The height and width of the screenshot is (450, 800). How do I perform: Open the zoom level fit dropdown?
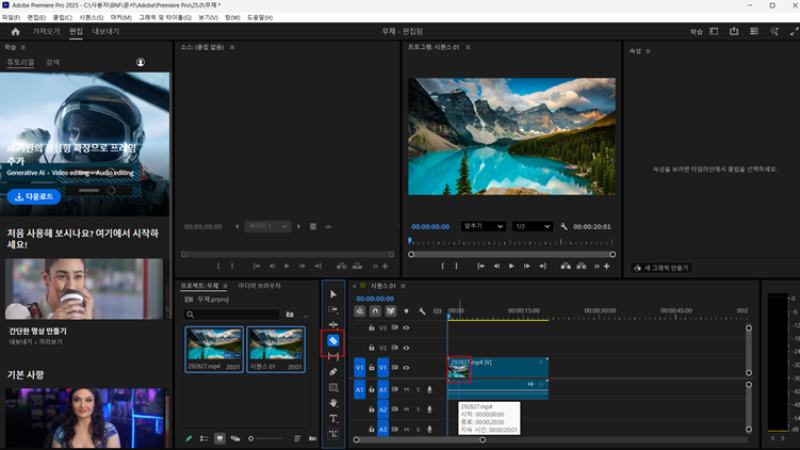coord(483,226)
